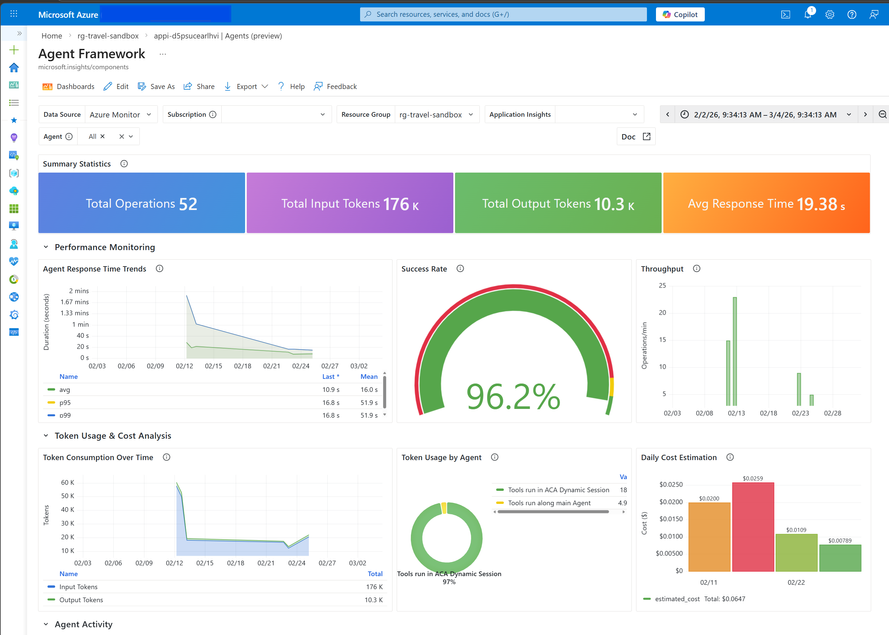The height and width of the screenshot is (635, 889).
Task: Open the Export dropdown menu
Action: (246, 87)
